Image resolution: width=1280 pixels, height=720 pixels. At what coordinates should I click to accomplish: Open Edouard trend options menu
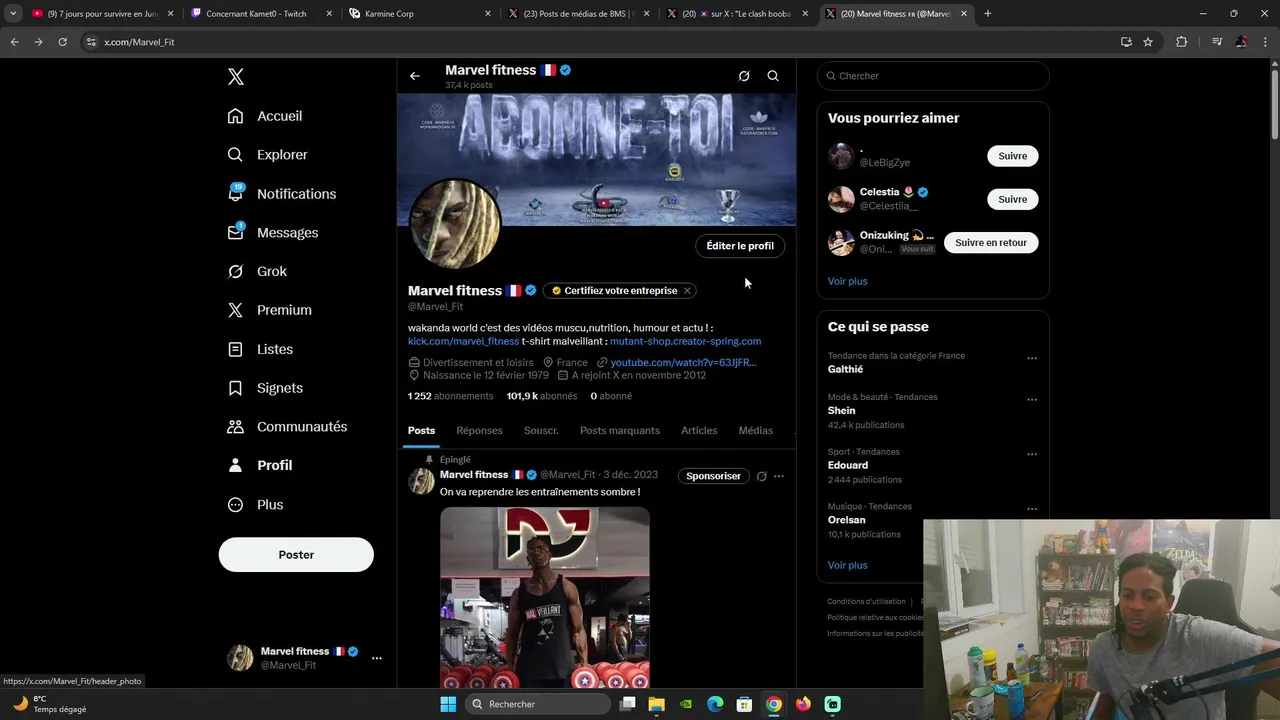coord(1032,454)
